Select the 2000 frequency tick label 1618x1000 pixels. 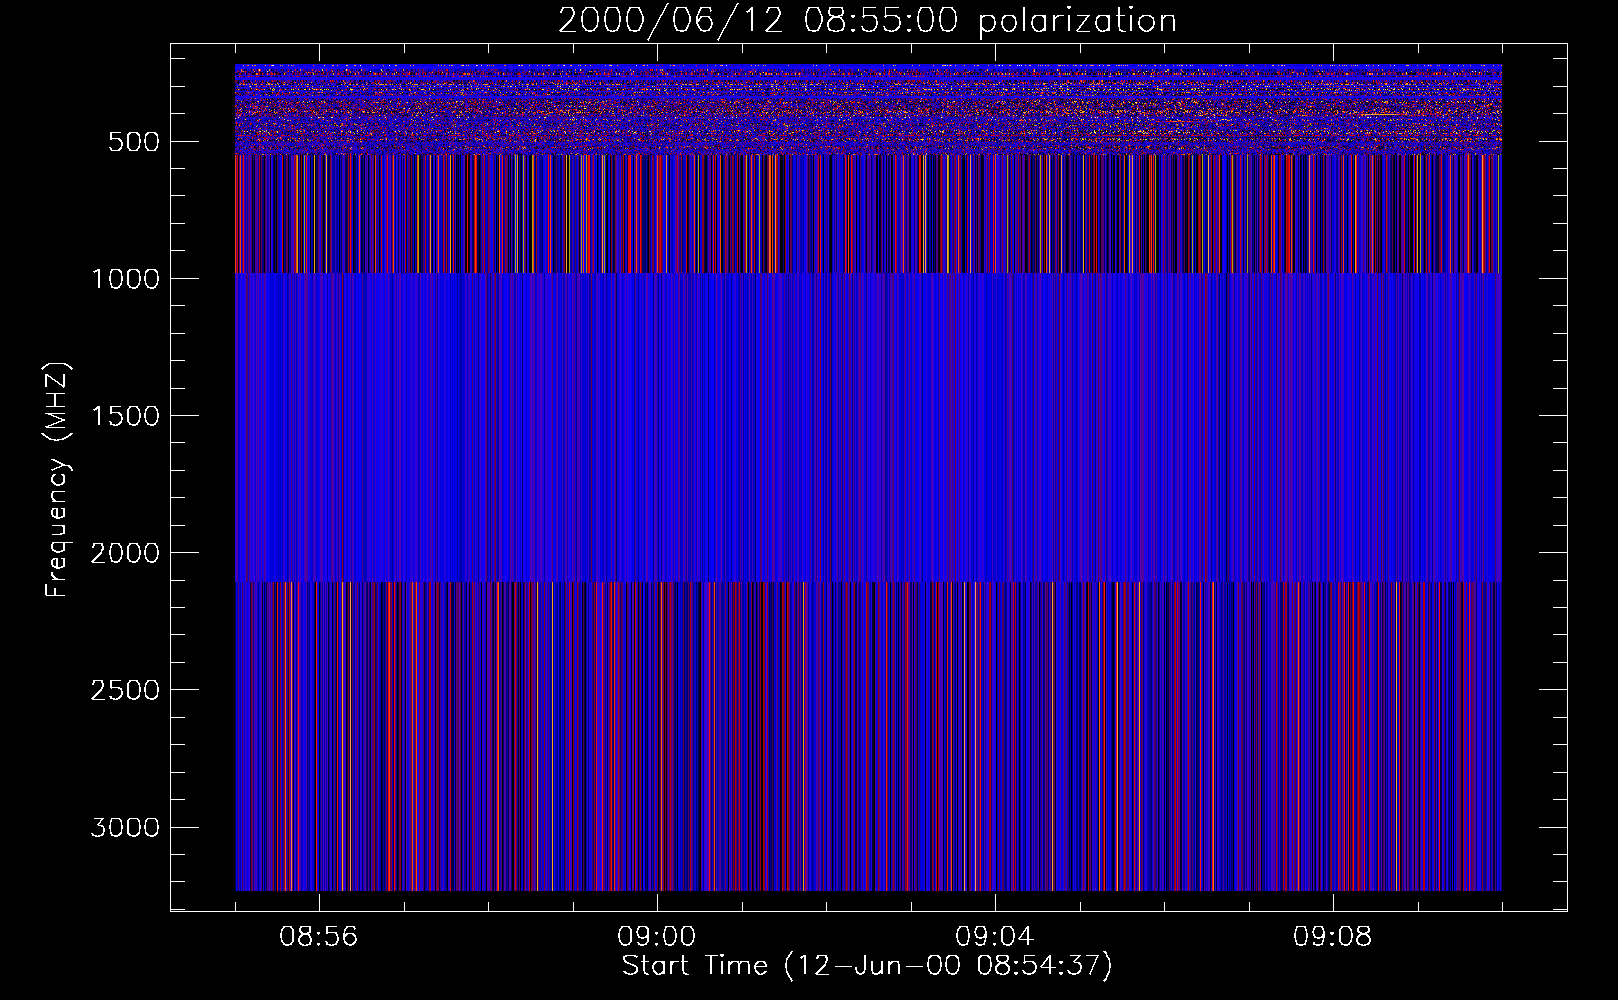[x=125, y=553]
